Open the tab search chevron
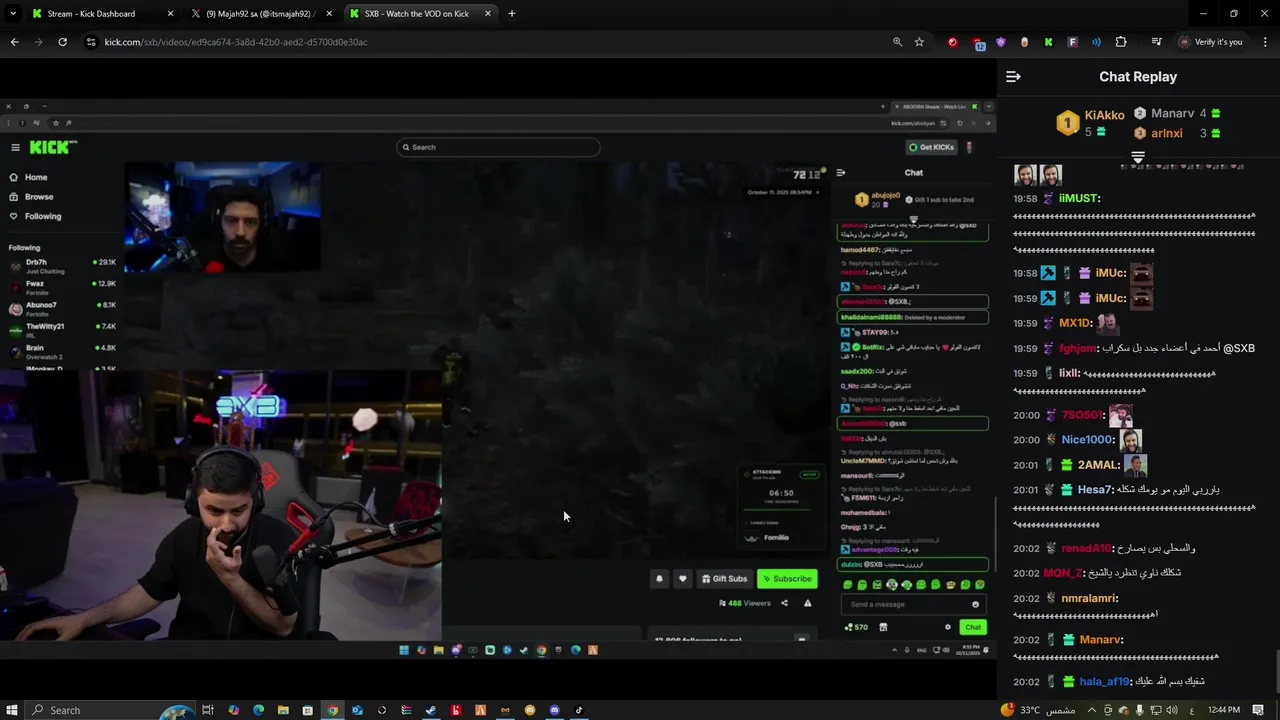1280x720 pixels. (x=13, y=14)
